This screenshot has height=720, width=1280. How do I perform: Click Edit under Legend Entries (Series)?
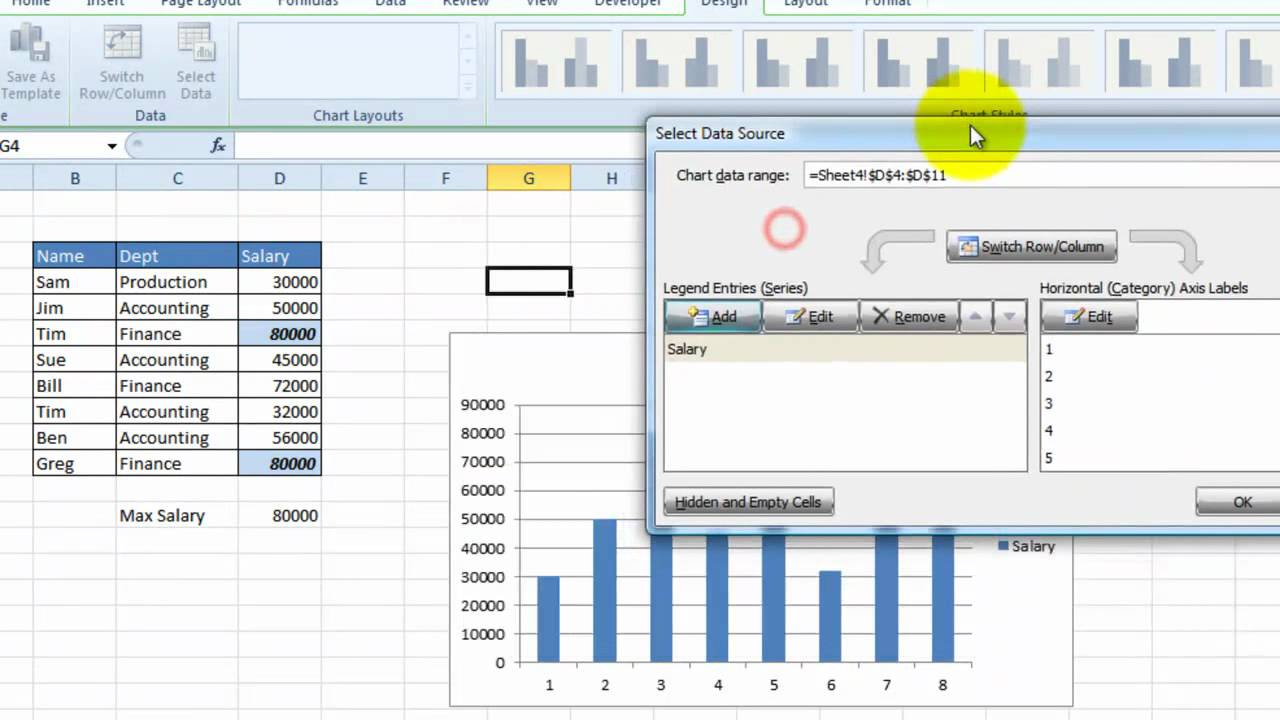810,317
